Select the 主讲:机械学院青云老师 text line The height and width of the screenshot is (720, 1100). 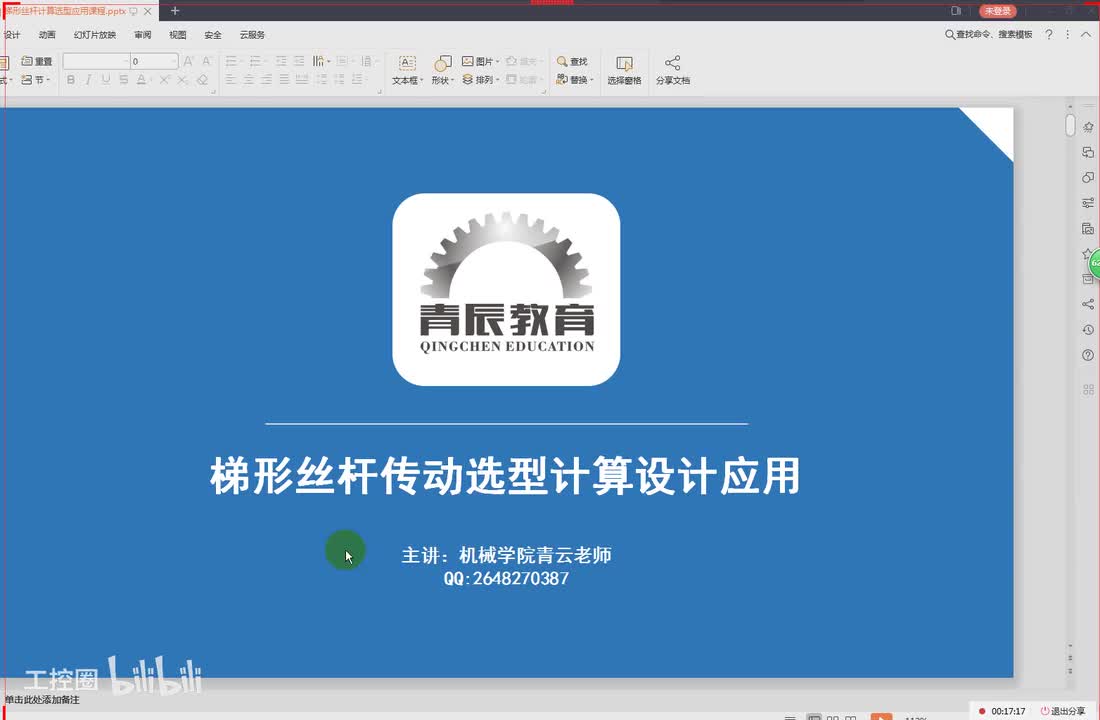pos(506,555)
